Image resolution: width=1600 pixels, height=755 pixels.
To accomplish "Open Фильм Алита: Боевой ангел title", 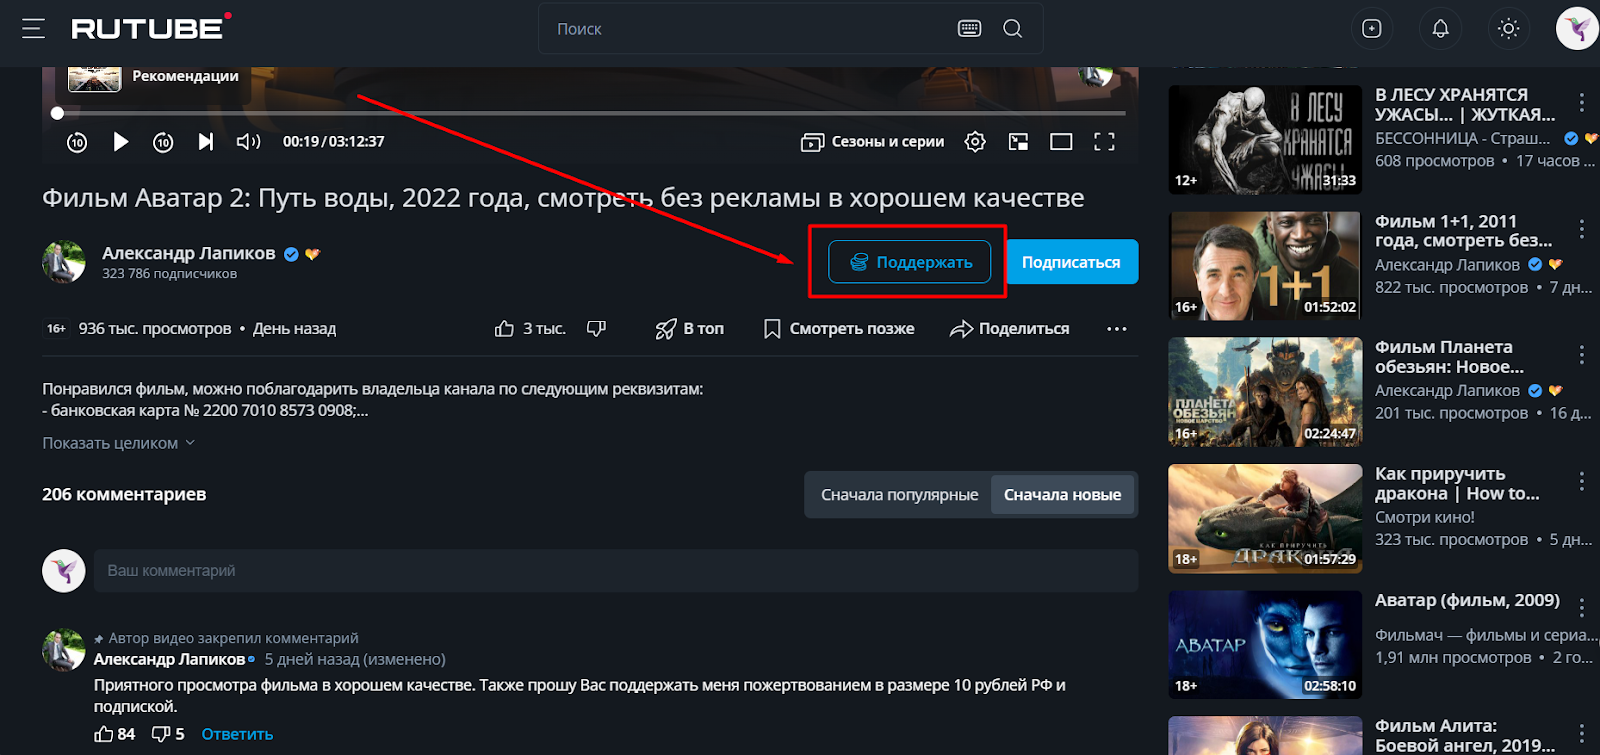I will [1465, 736].
